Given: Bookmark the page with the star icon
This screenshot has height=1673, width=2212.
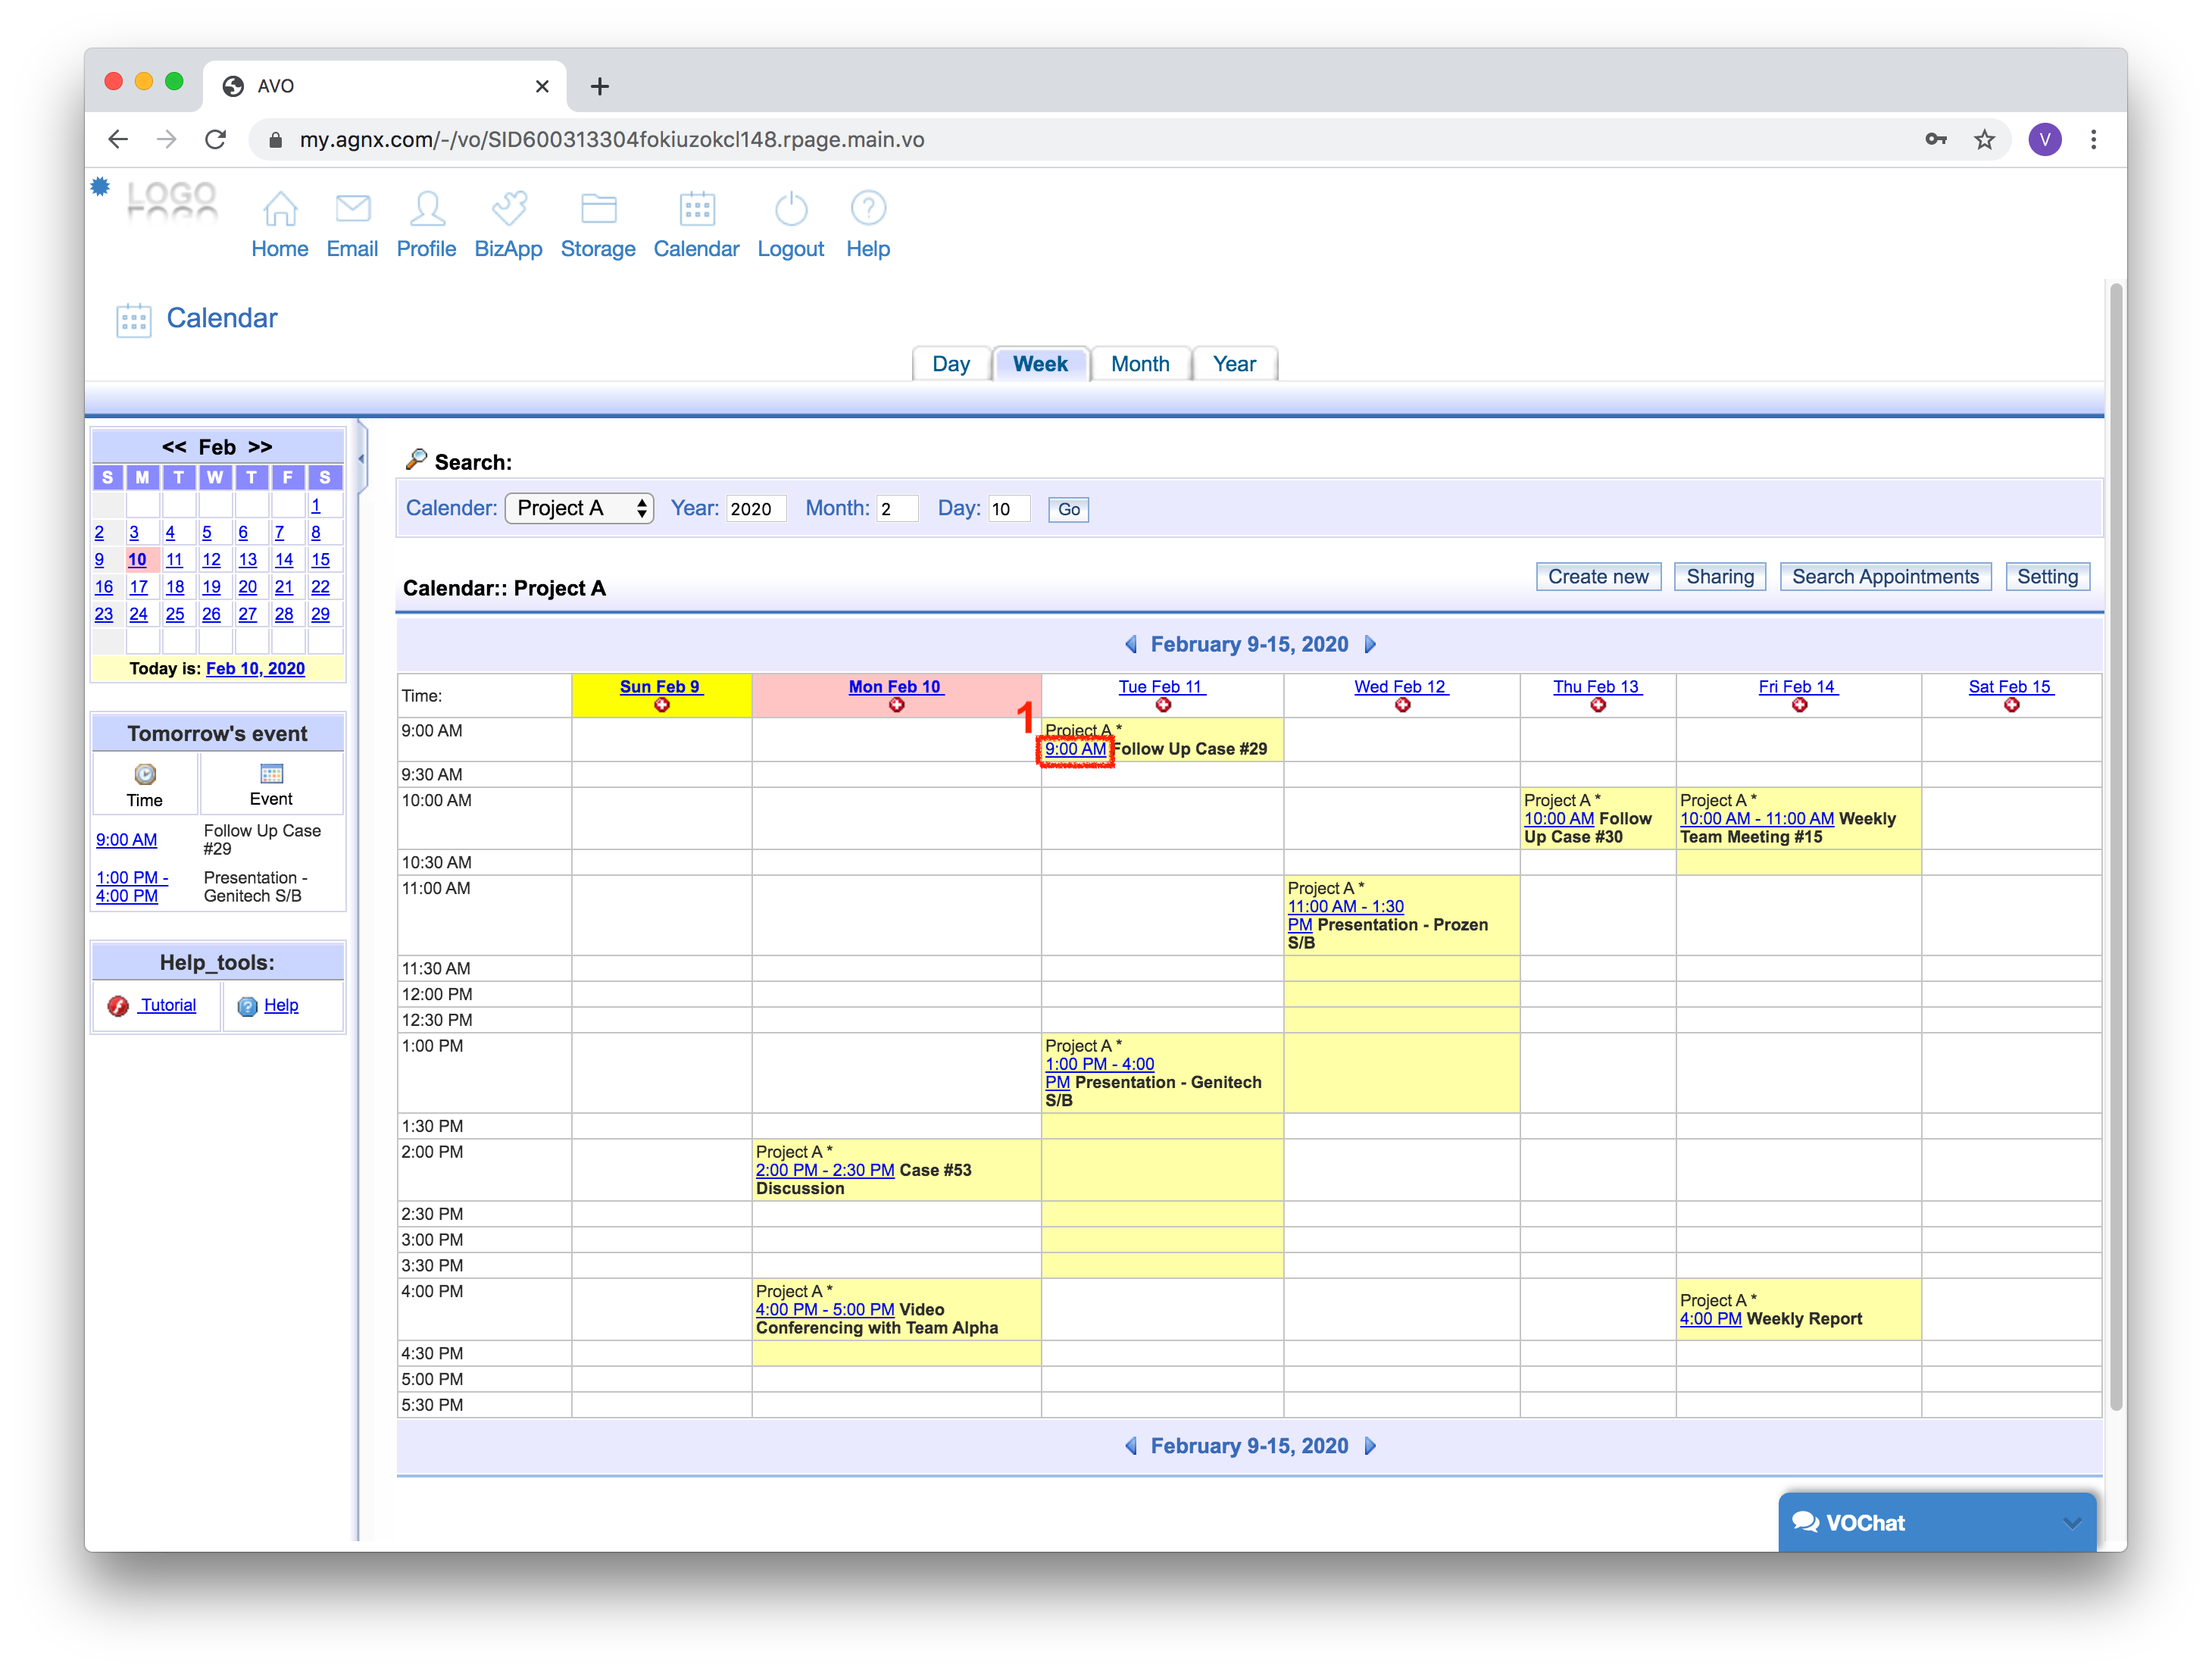Looking at the screenshot, I should click(x=1984, y=140).
